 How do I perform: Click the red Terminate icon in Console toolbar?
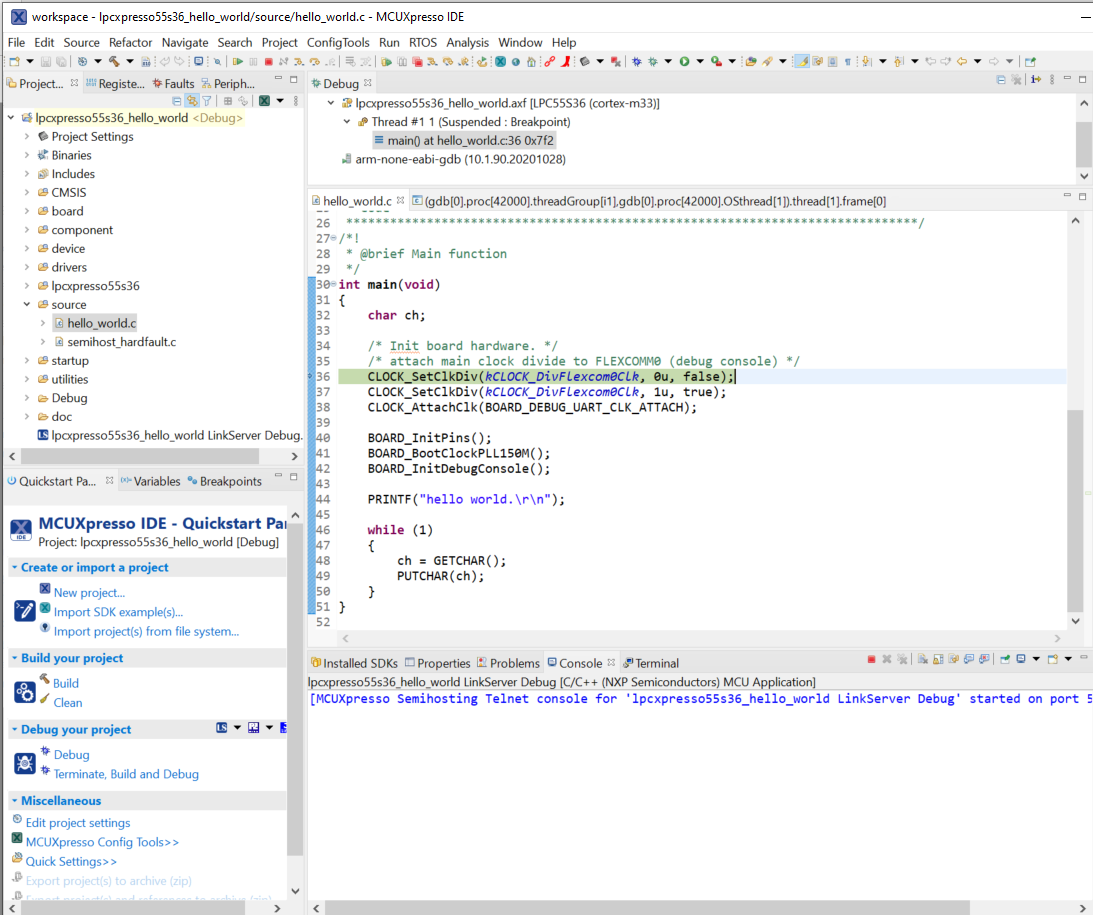click(x=871, y=660)
